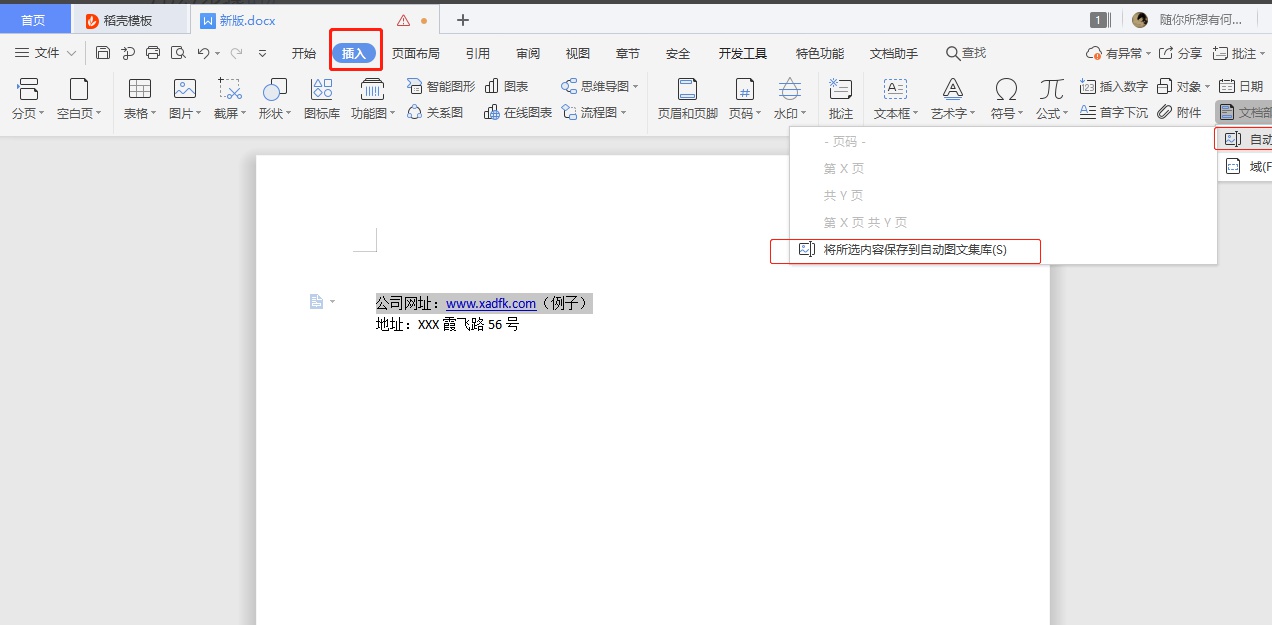Expand the paragraph layout icon arrow beside text
Viewport: 1272px width, 625px height.
333,301
